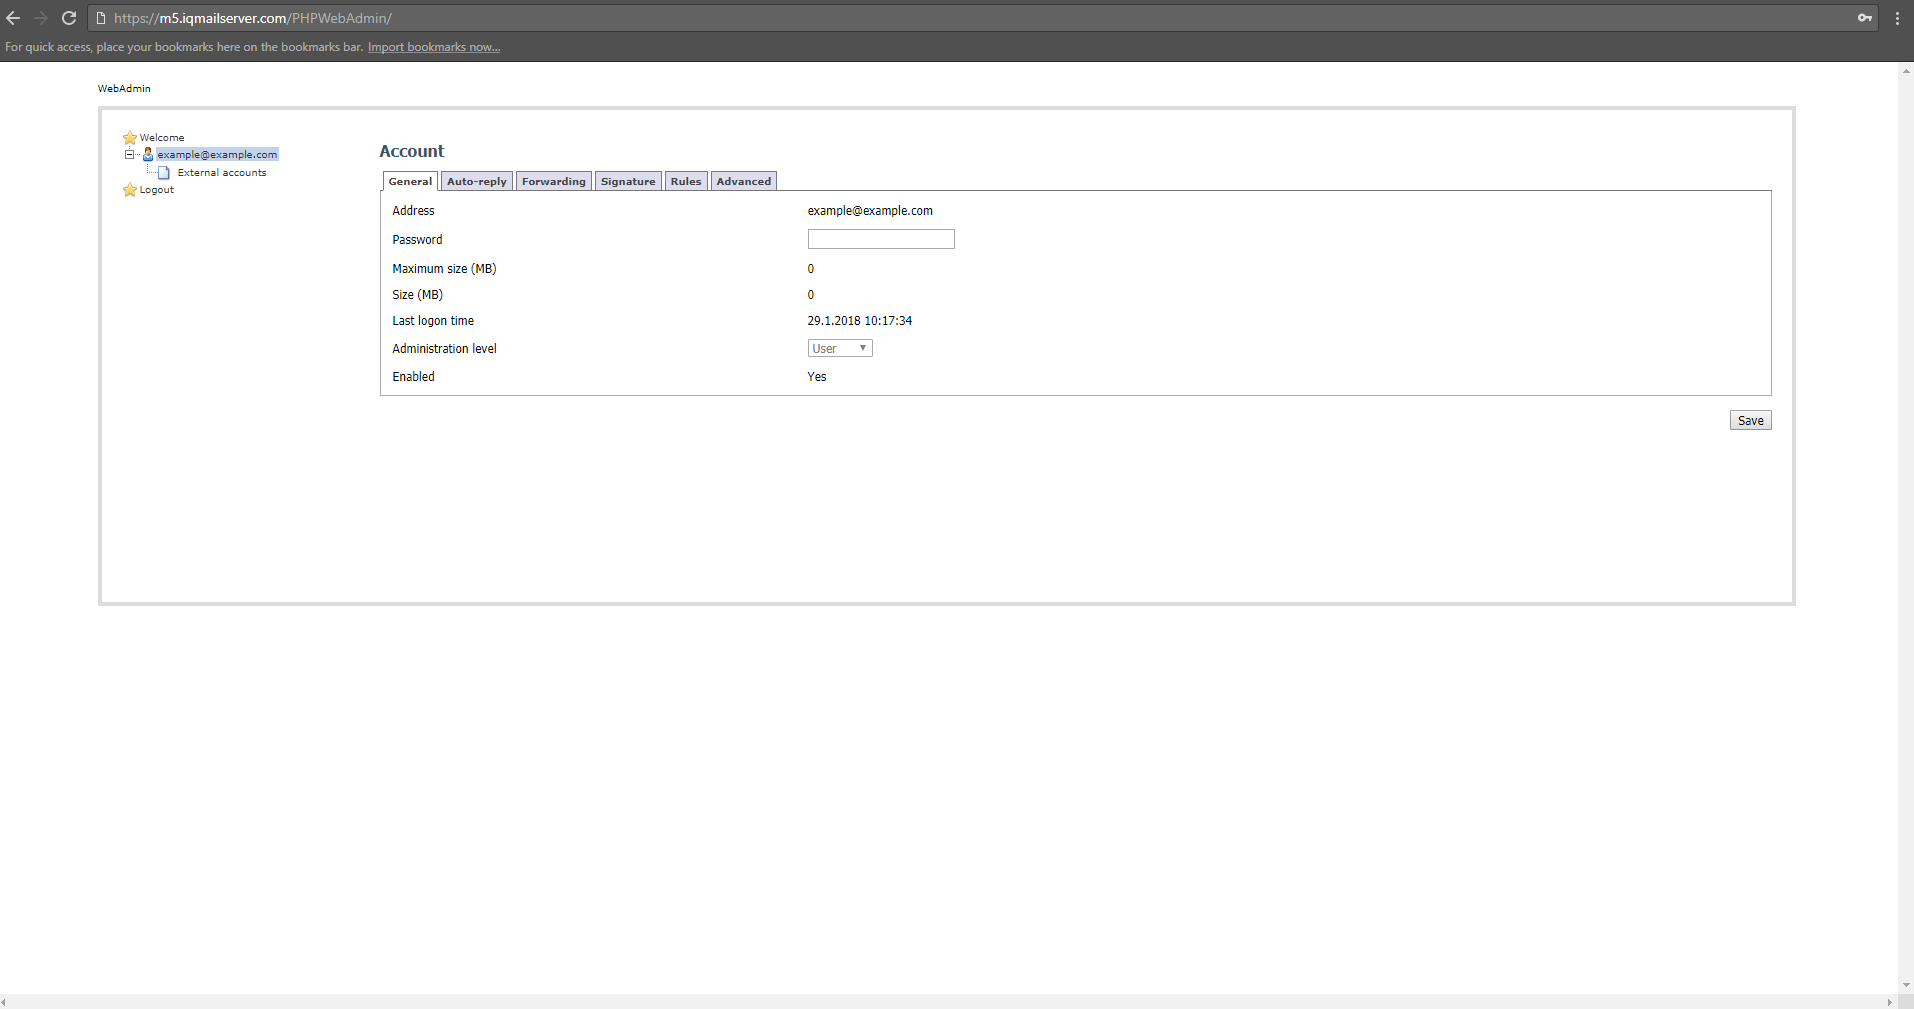Screen dimensions: 1914x1009
Task: Open the browser three-dot menu
Action: (1897, 18)
